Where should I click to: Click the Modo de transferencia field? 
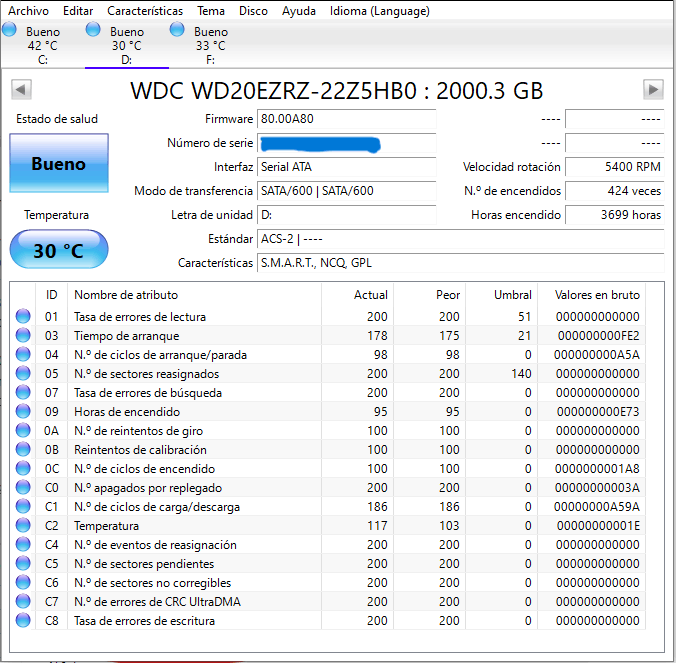(347, 191)
